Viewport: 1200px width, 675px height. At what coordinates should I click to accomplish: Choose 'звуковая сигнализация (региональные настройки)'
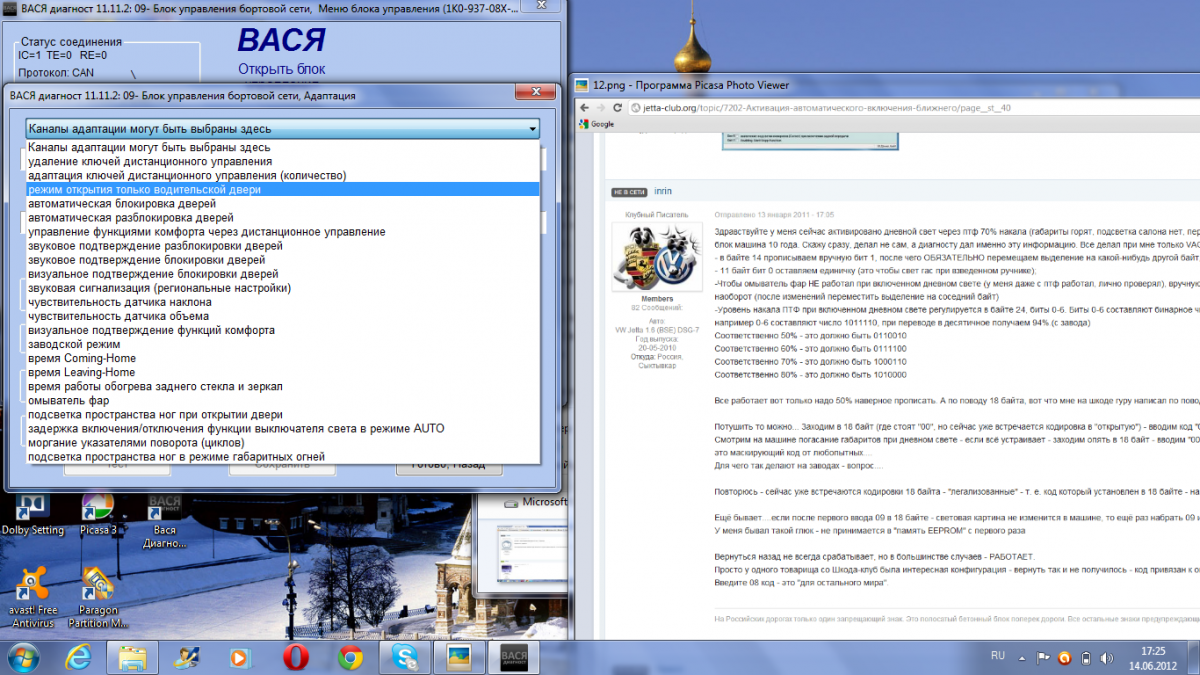pos(282,288)
